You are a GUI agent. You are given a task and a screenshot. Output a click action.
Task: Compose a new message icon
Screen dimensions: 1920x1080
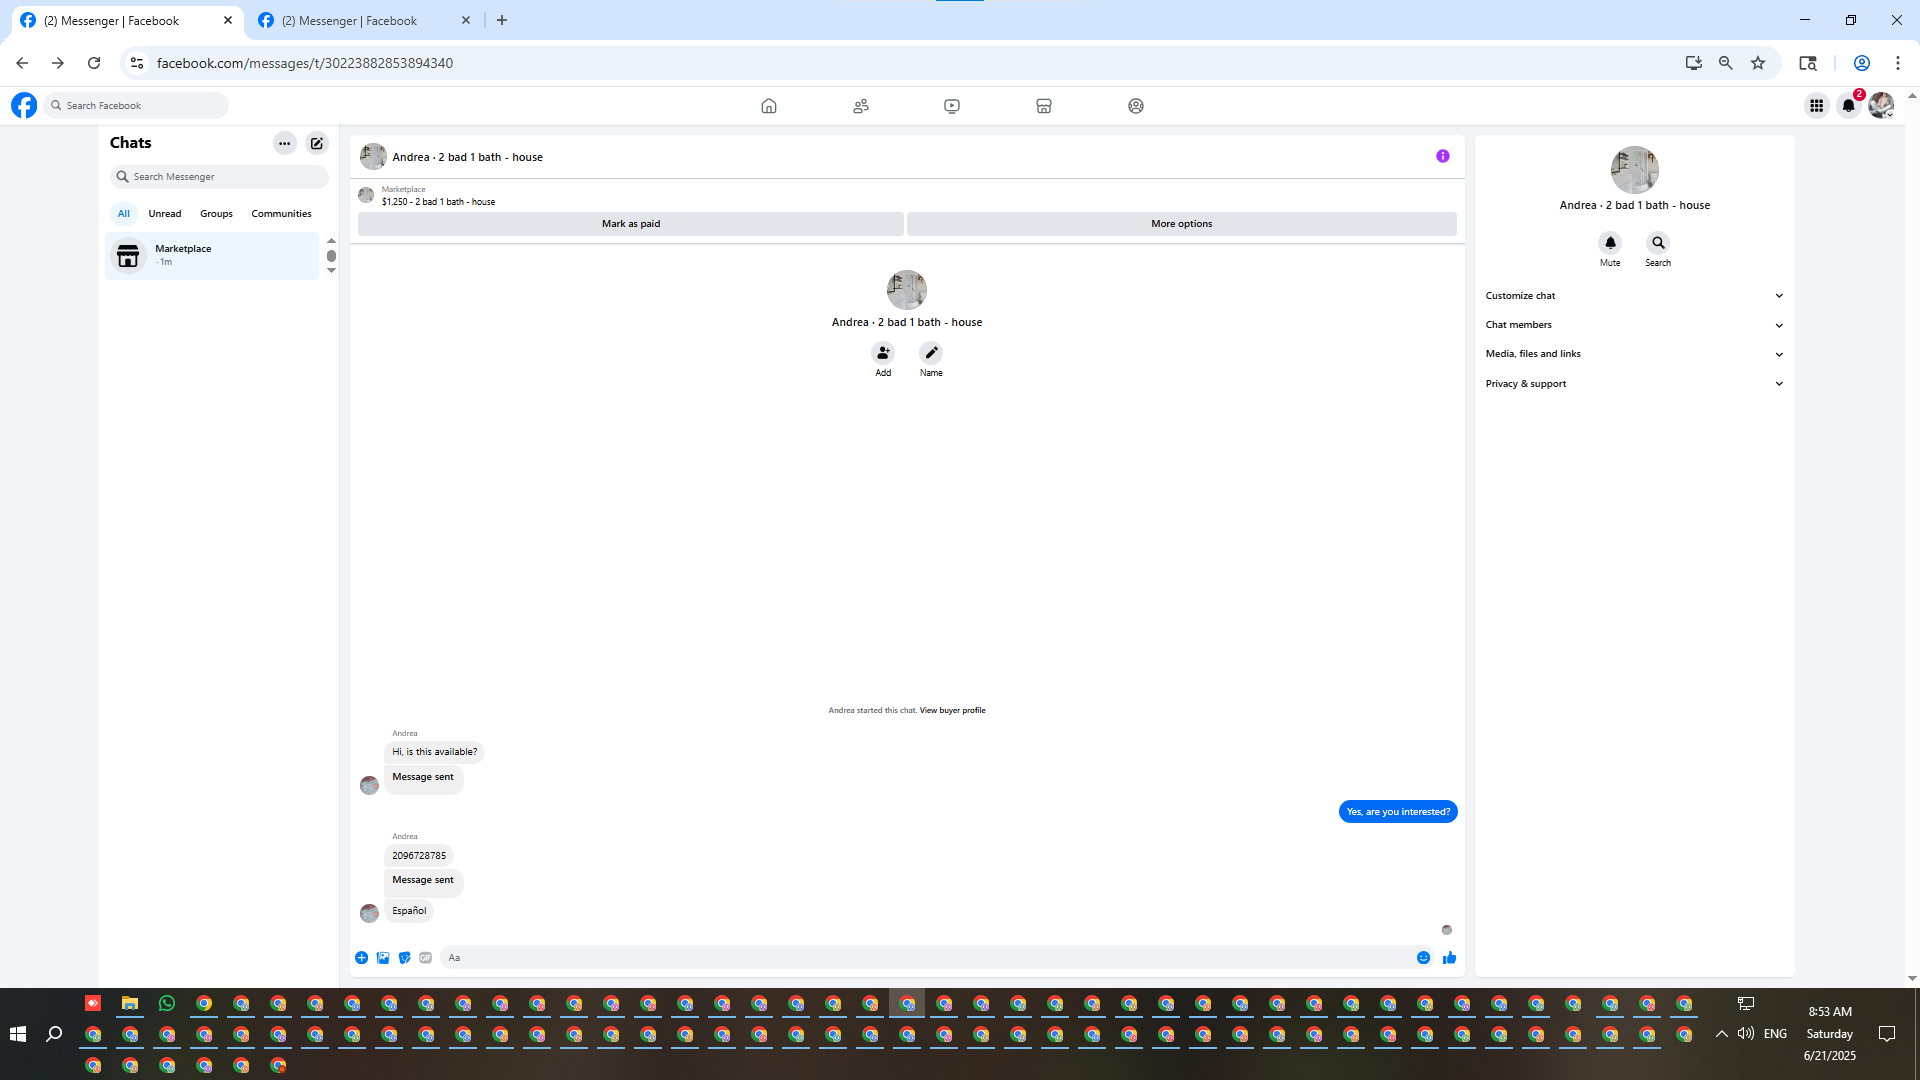click(x=317, y=143)
